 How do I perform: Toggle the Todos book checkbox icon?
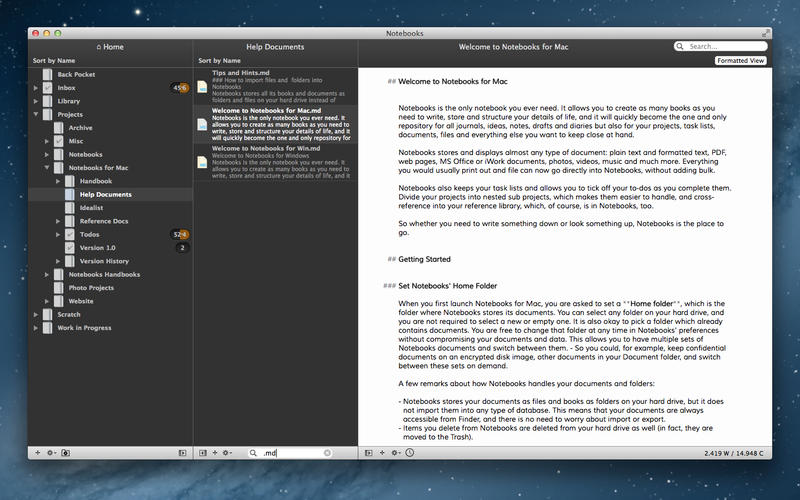pos(70,234)
